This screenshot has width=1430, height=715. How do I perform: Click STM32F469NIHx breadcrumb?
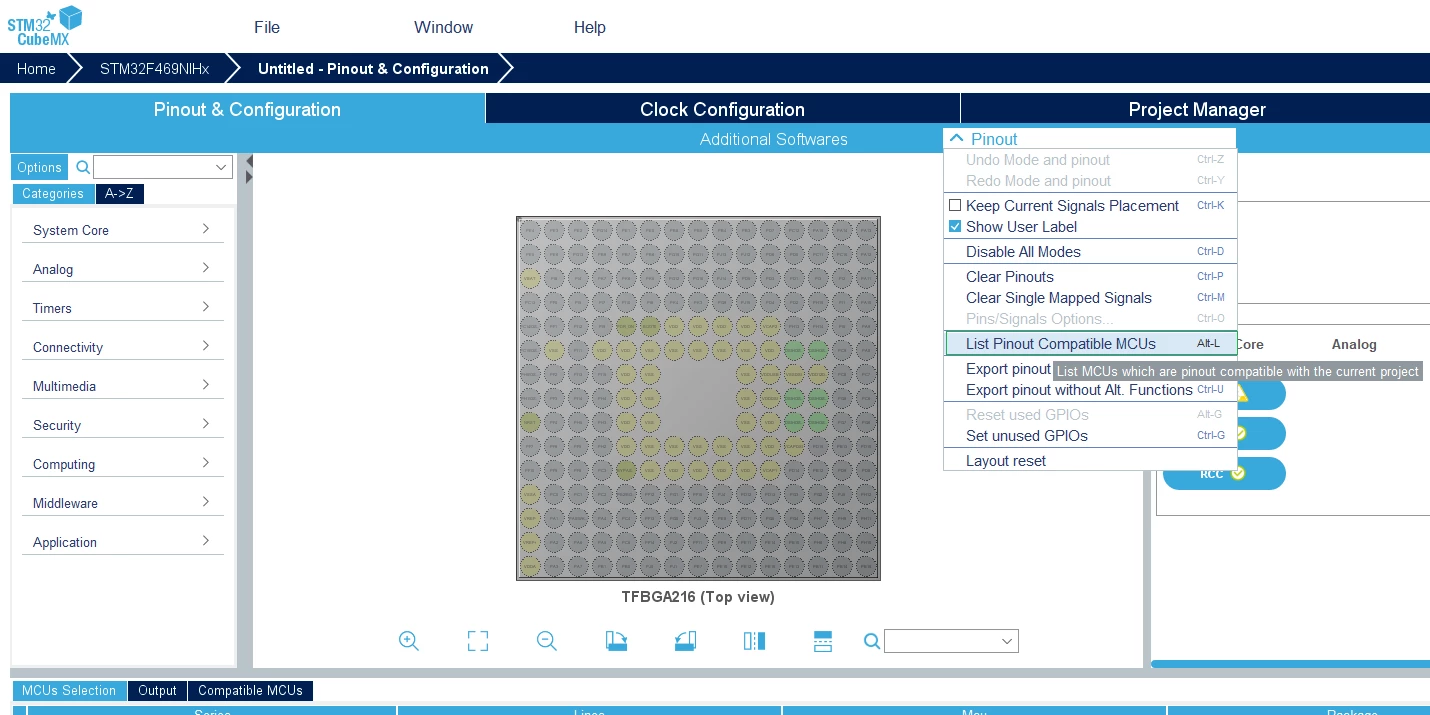154,69
